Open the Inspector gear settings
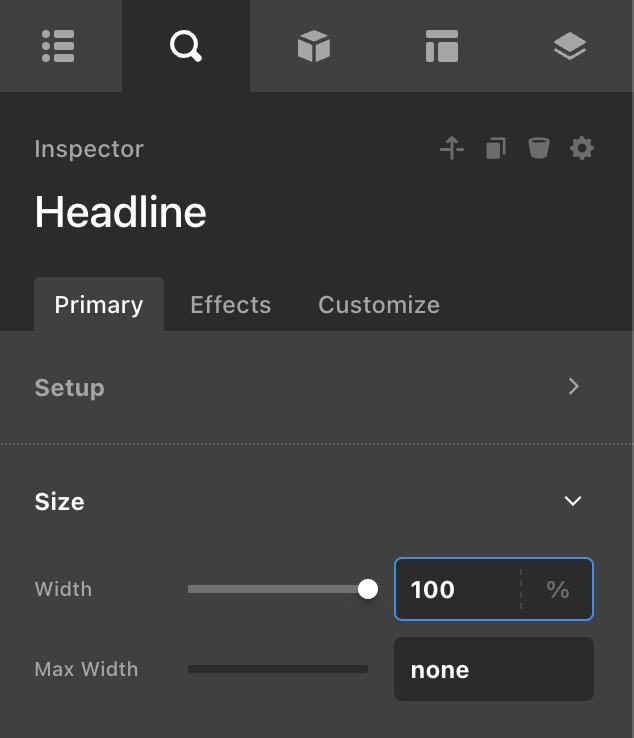634x738 pixels. 582,149
